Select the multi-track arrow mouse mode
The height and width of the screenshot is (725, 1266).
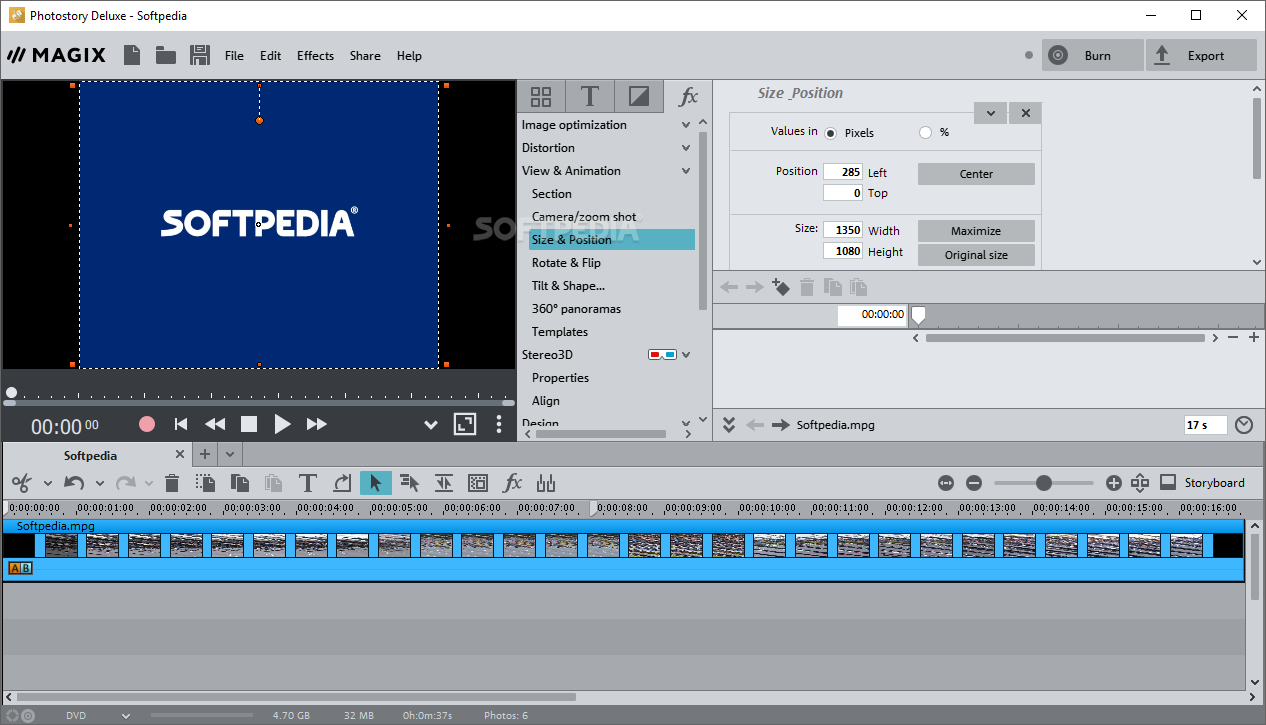pyautogui.click(x=410, y=483)
